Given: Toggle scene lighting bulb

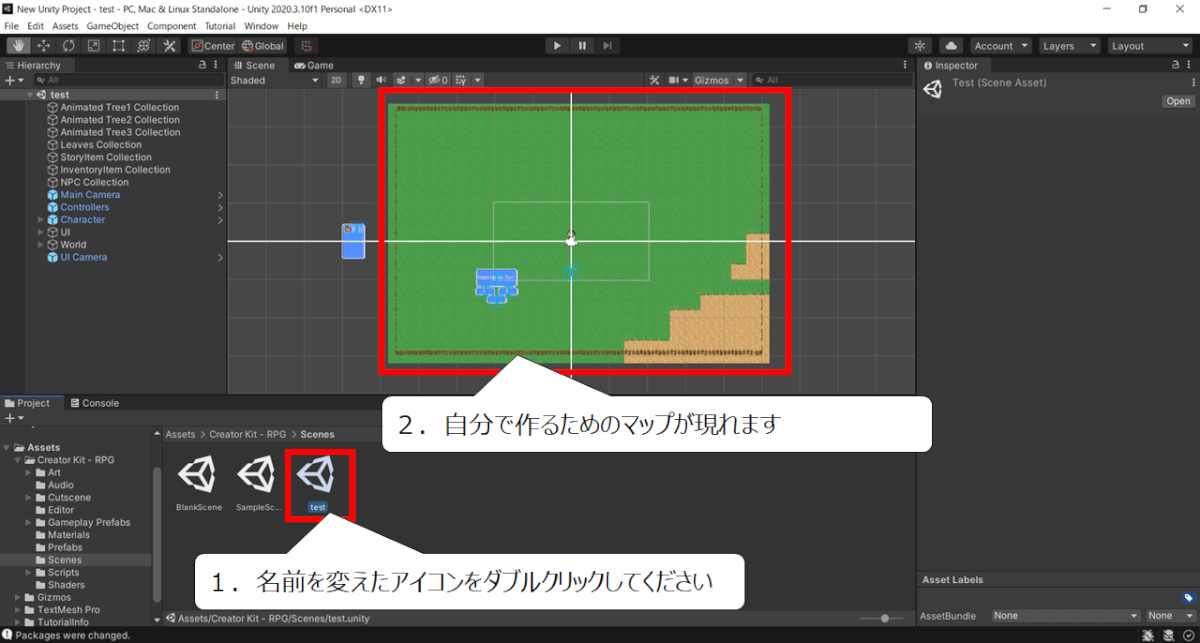Looking at the screenshot, I should (x=362, y=80).
